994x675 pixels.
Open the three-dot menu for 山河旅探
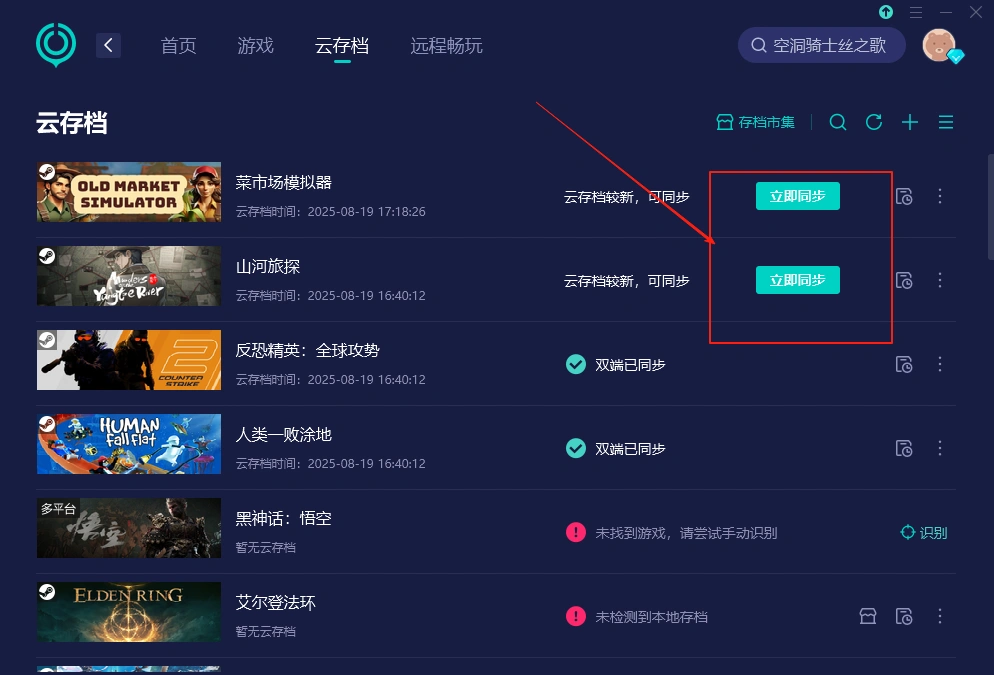pyautogui.click(x=940, y=281)
